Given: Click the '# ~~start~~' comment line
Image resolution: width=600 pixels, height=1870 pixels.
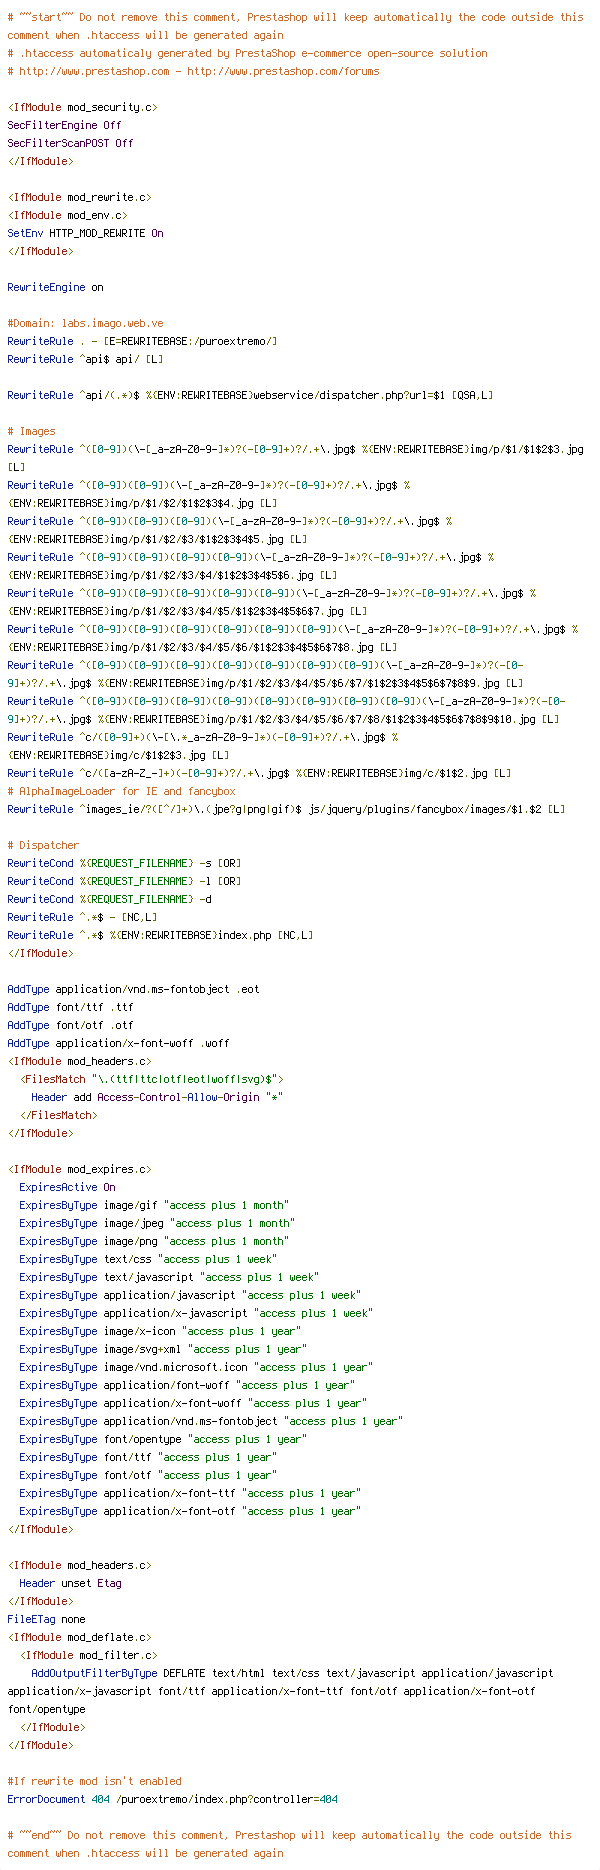Looking at the screenshot, I should (295, 26).
